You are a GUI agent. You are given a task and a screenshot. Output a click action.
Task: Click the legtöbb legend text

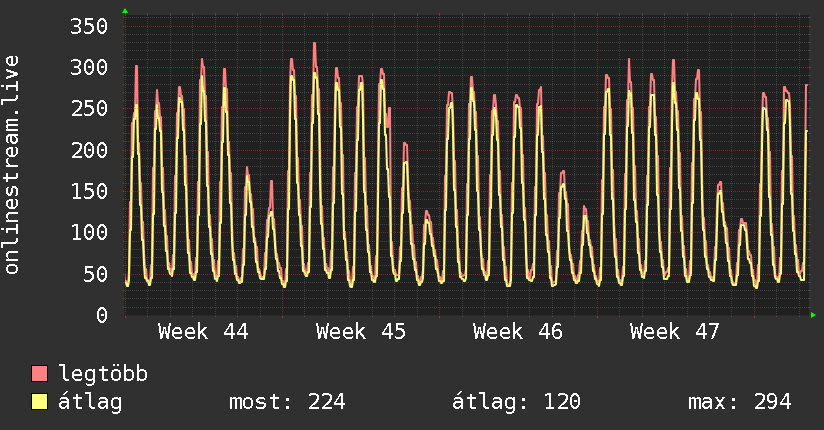(x=104, y=374)
